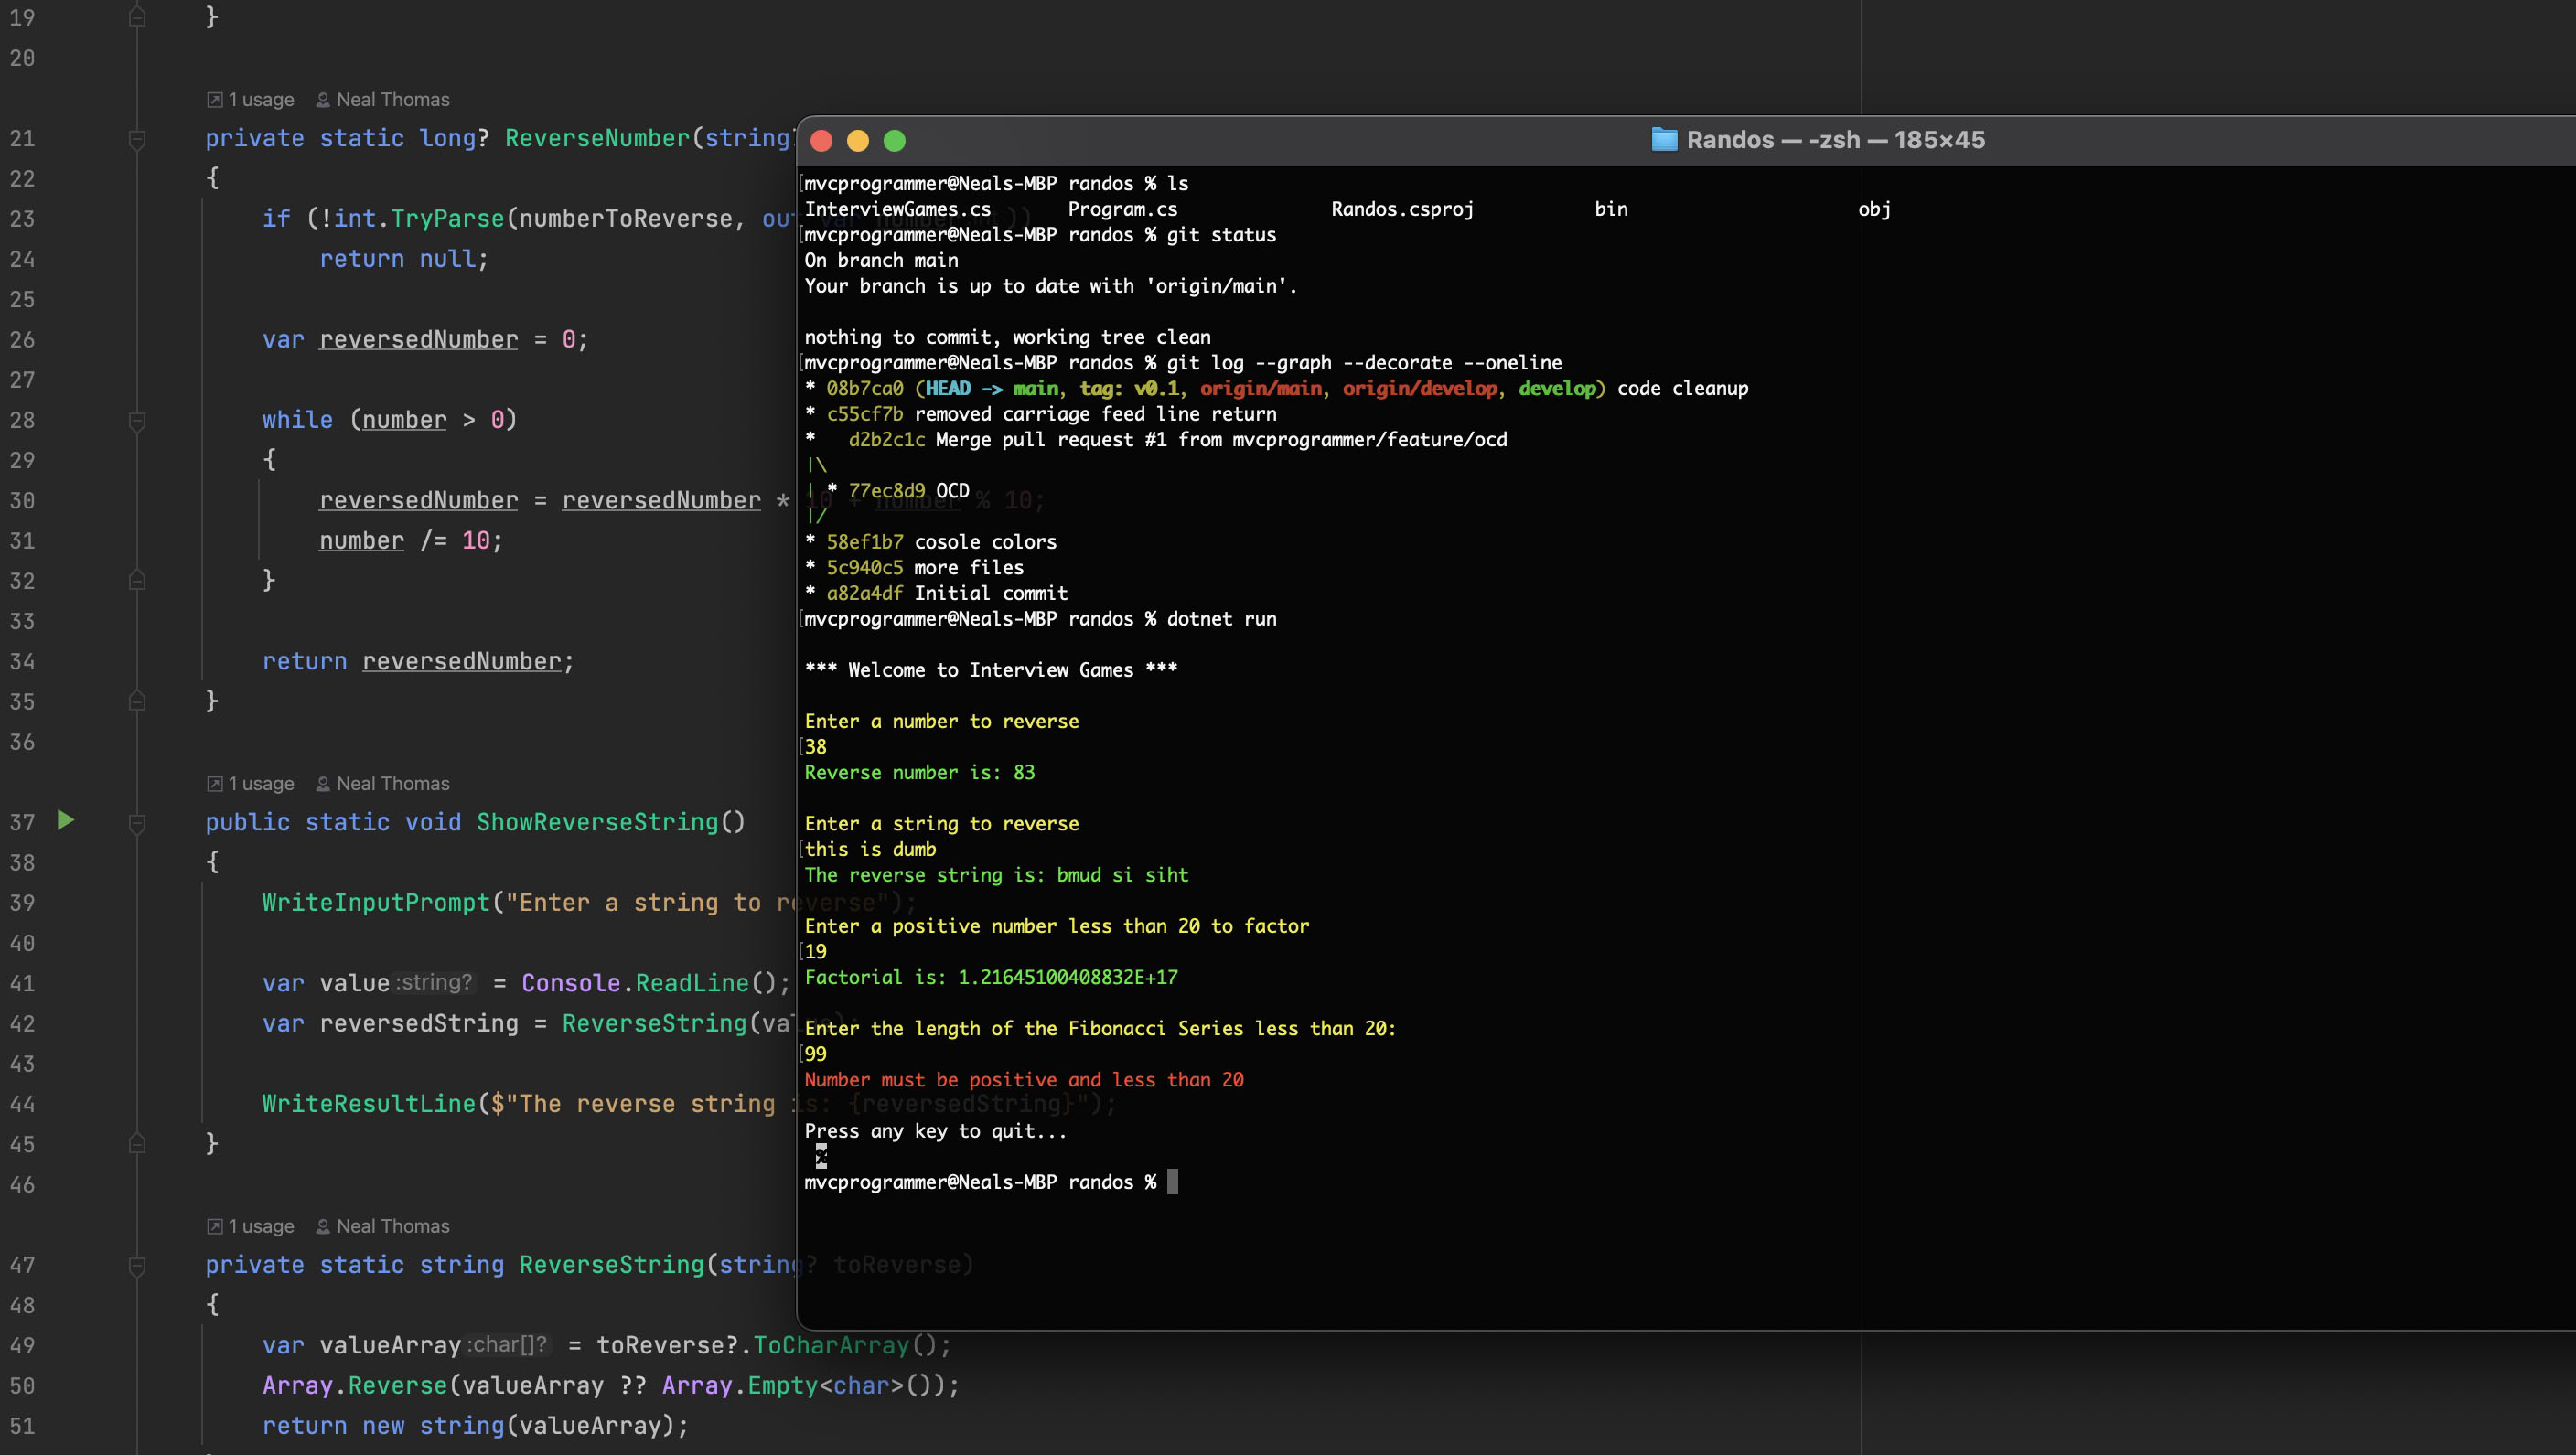Click 'origin/develop' ref in git log
2576x1455 pixels.
point(1420,389)
